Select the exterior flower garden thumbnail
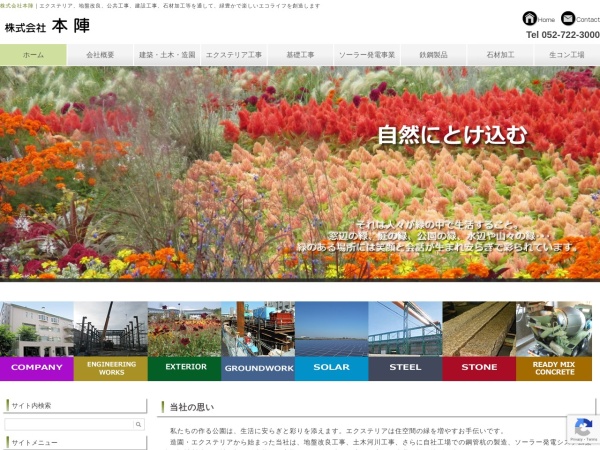This screenshot has height=450, width=600. [x=184, y=329]
